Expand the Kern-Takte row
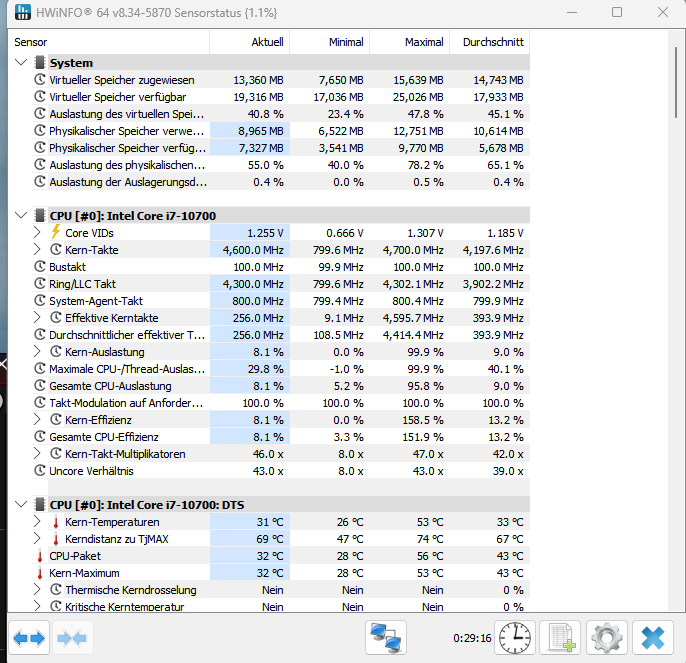Screen dimensions: 686x663 tap(37, 249)
